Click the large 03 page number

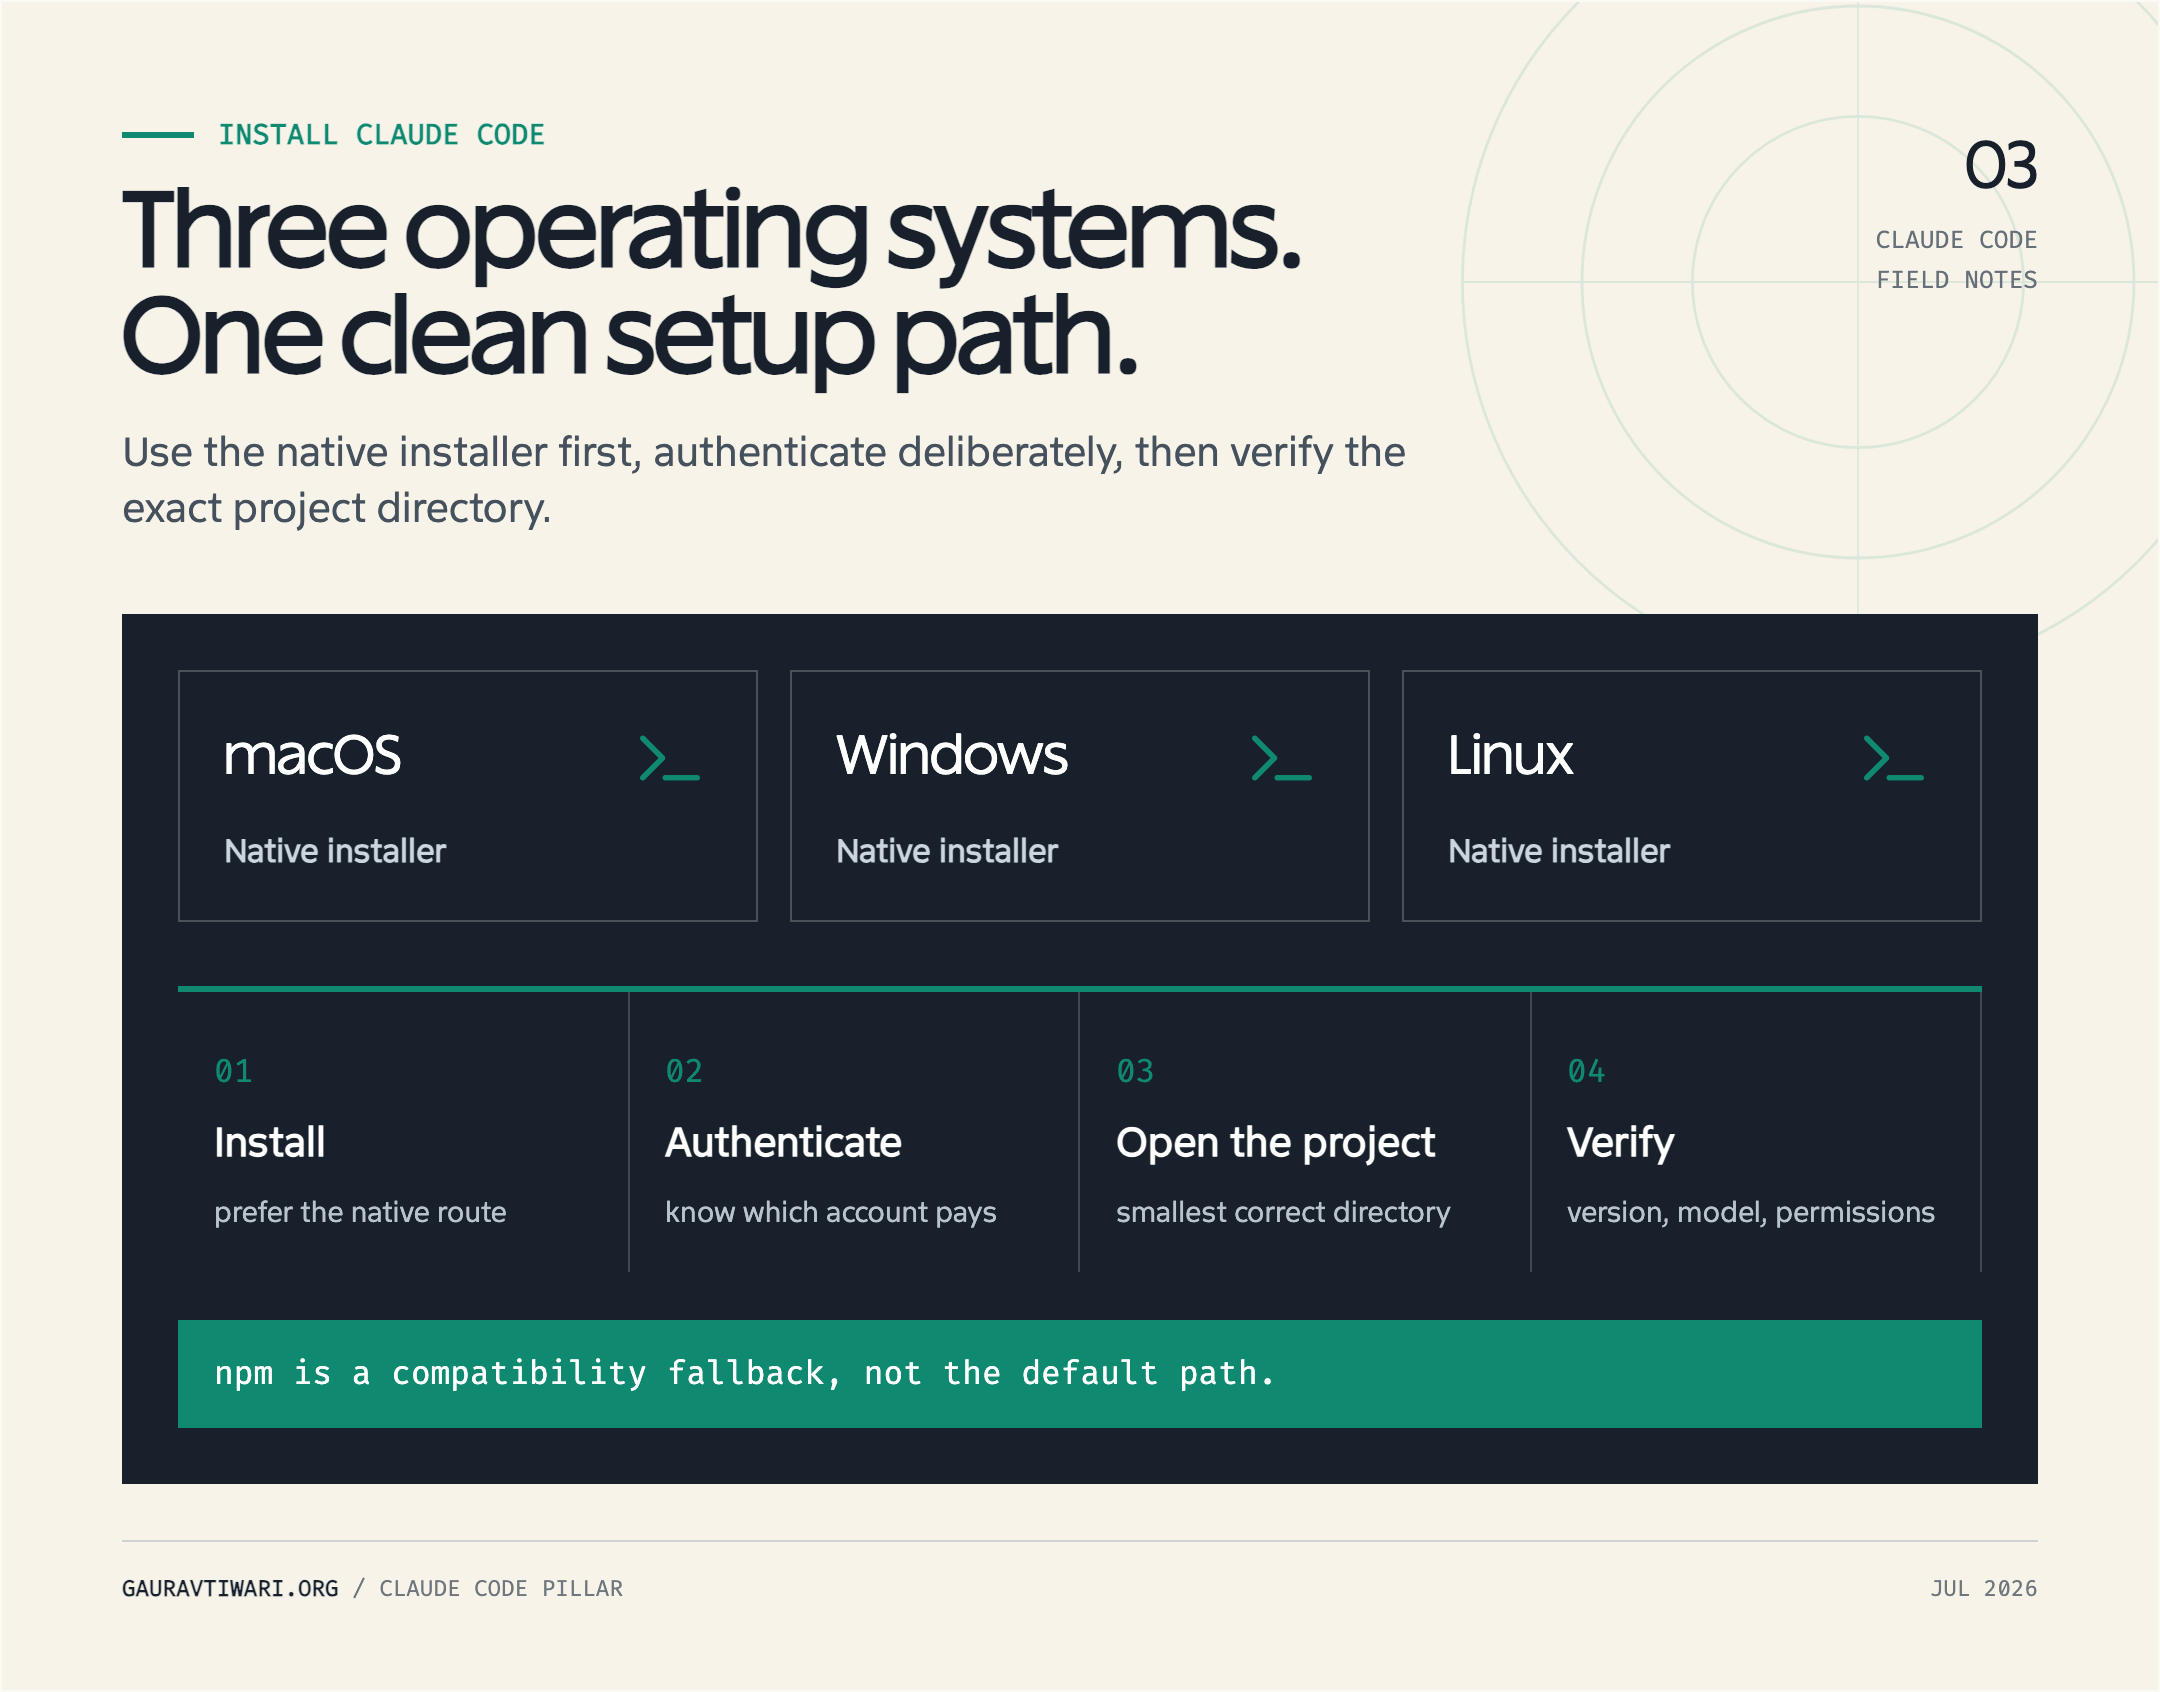coord(2001,166)
